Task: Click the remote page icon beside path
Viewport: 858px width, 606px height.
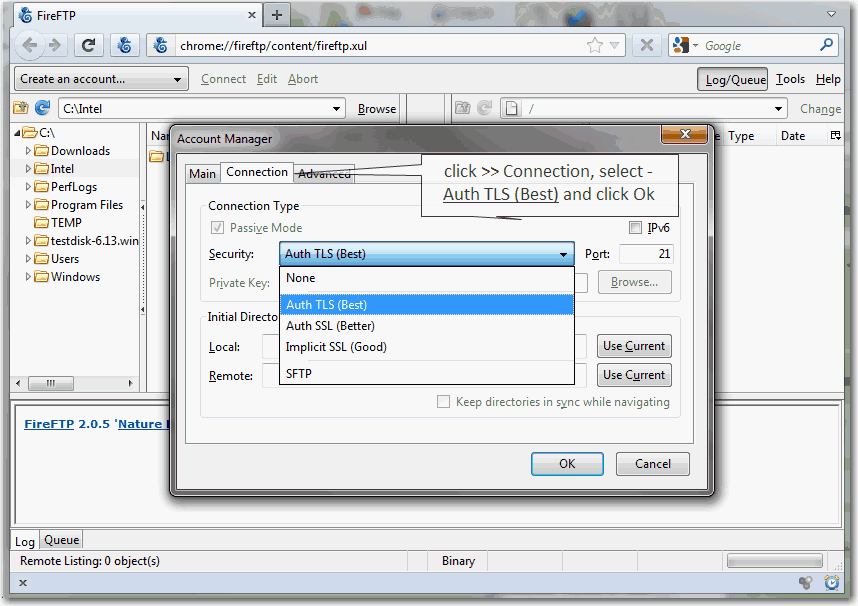Action: click(512, 108)
